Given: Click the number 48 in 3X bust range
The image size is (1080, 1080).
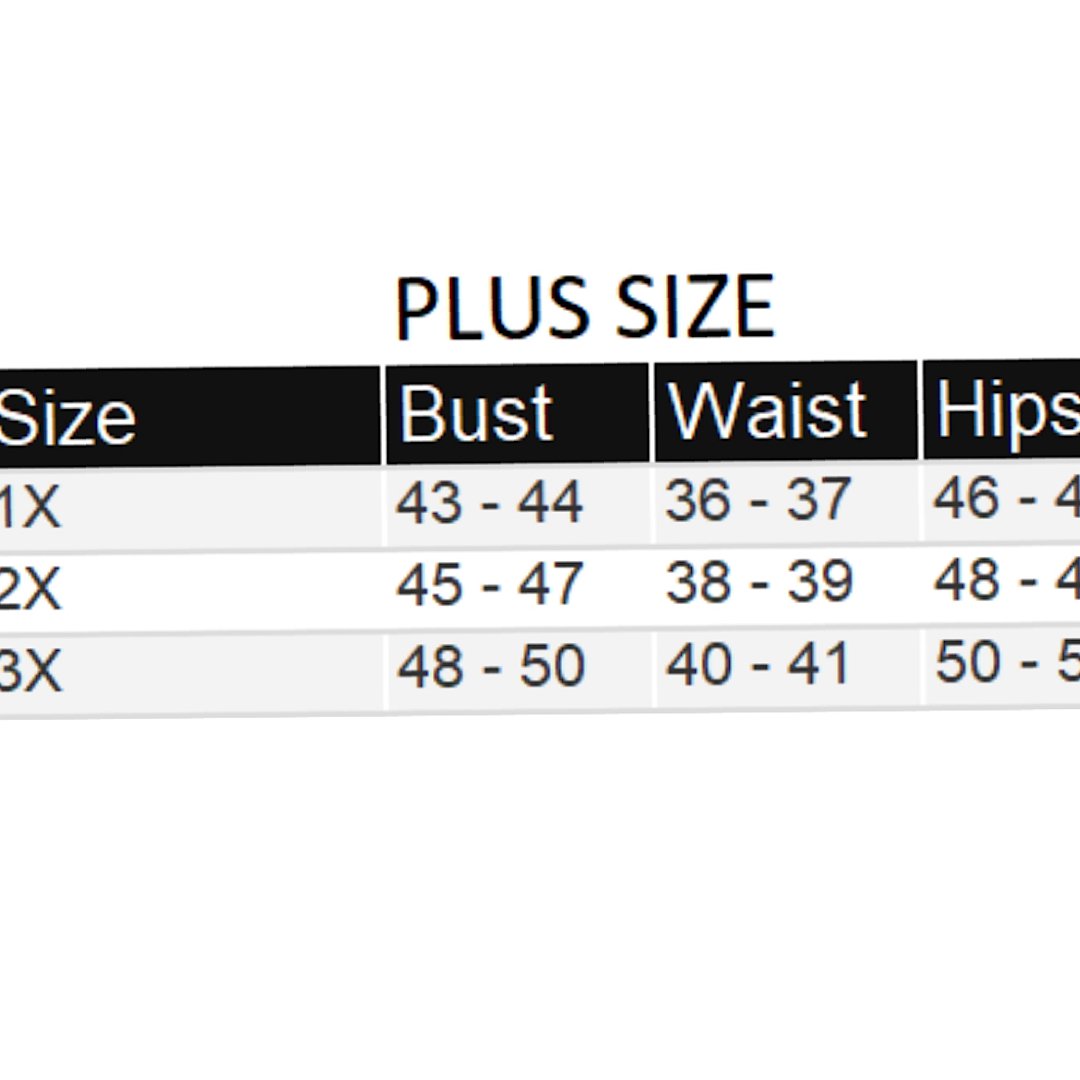Looking at the screenshot, I should click(429, 667).
